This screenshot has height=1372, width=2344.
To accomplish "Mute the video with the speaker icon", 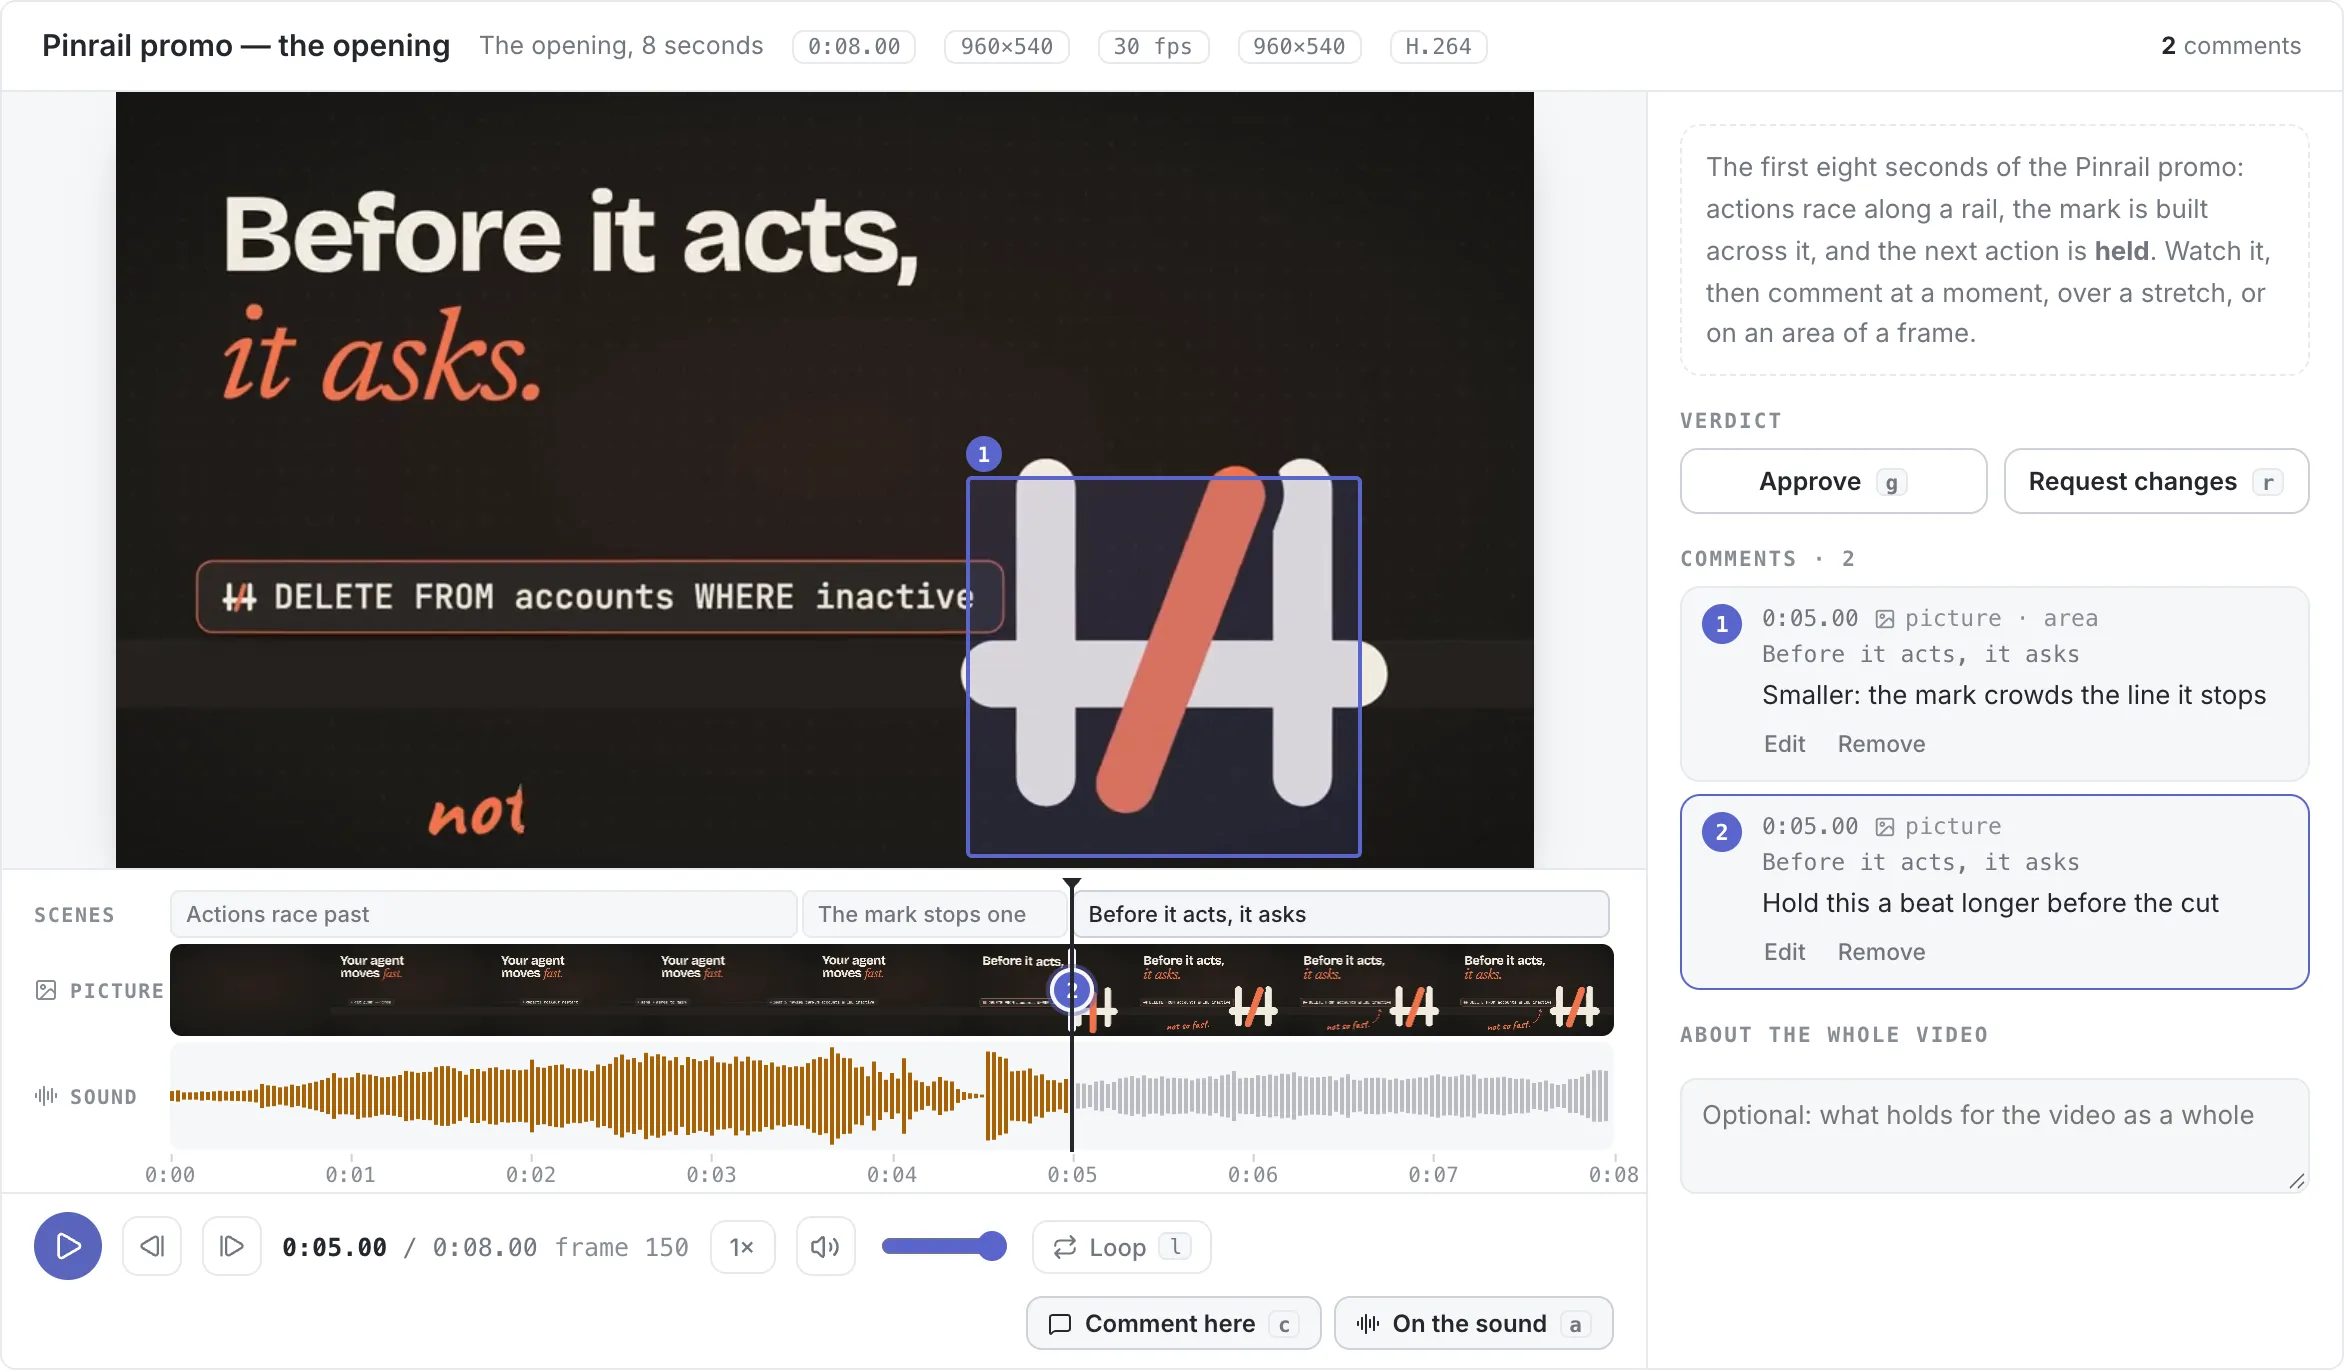I will tap(825, 1246).
